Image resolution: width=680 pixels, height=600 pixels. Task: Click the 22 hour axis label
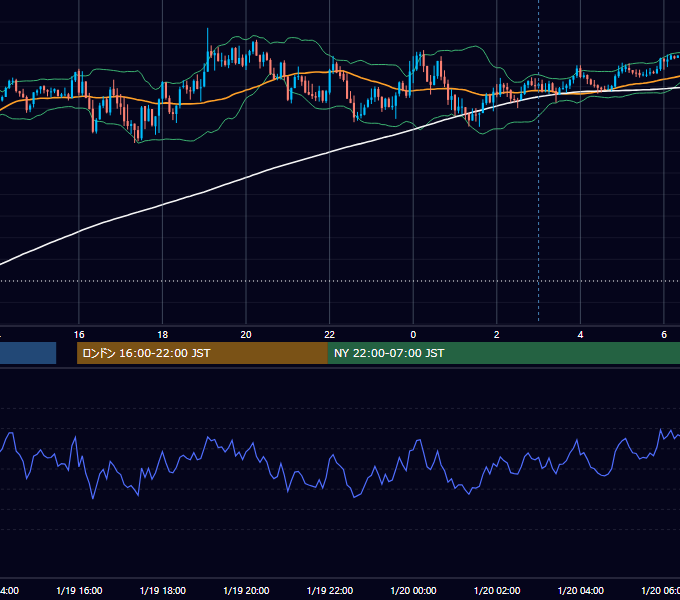pos(330,335)
